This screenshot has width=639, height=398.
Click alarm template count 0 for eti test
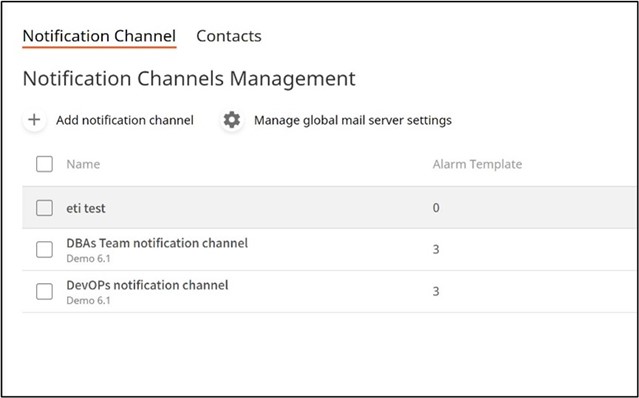coord(436,208)
